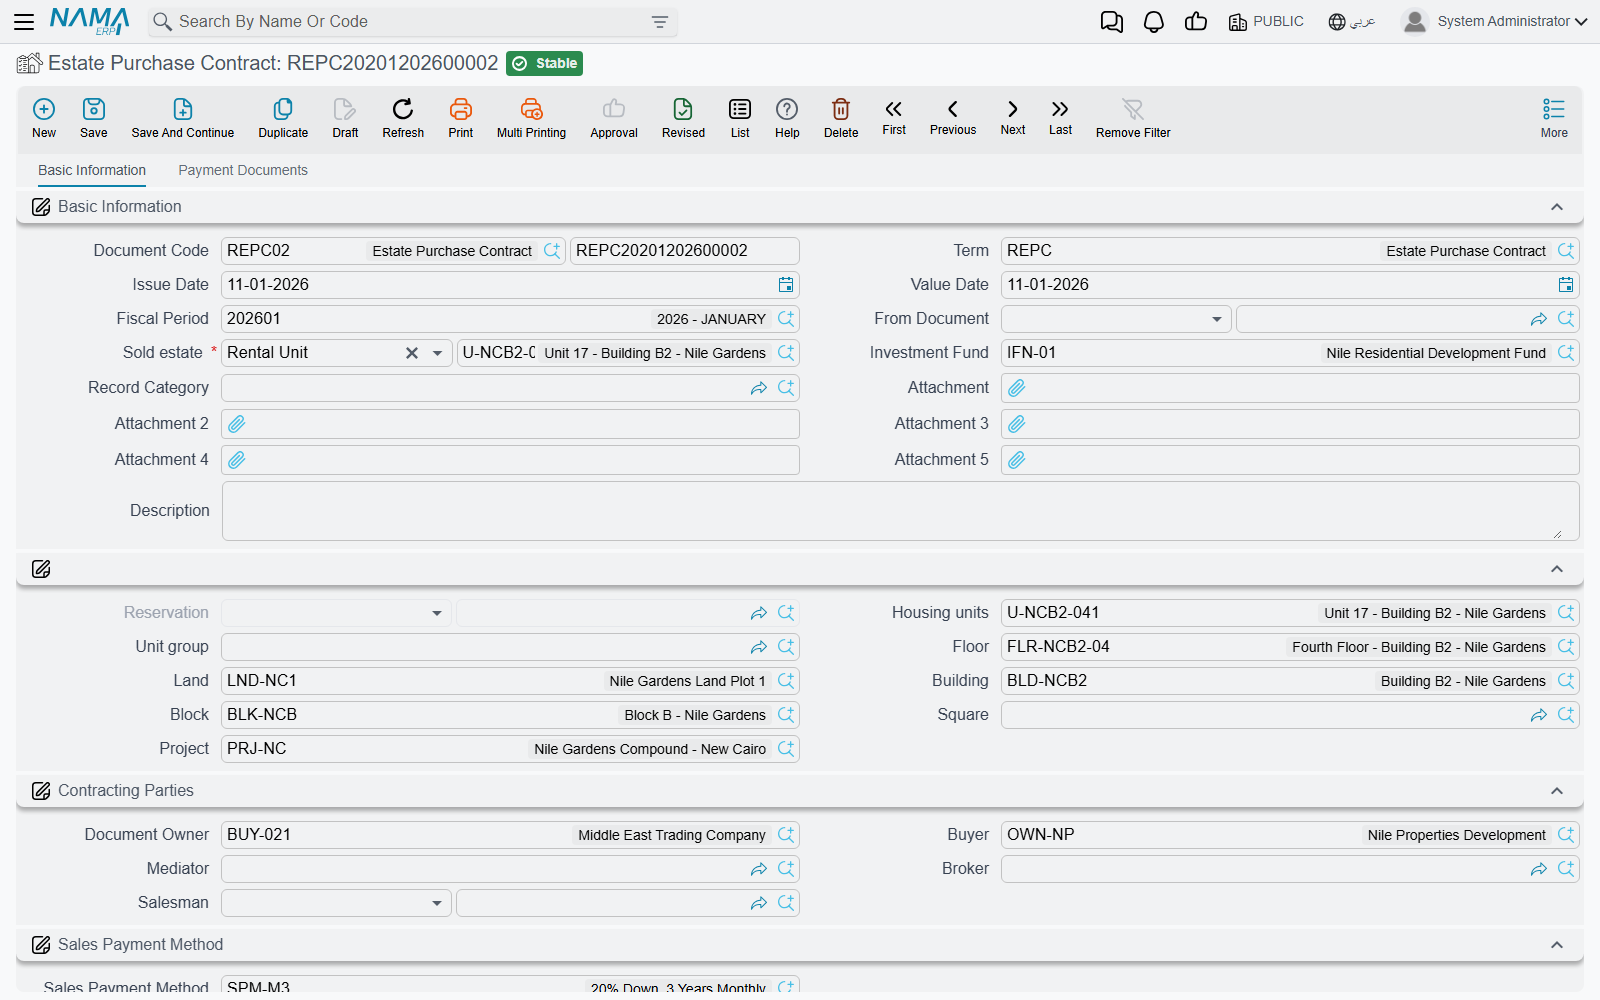Viewport: 1600px width, 1000px height.
Task: Open the Value Date calendar picker
Action: (1566, 285)
